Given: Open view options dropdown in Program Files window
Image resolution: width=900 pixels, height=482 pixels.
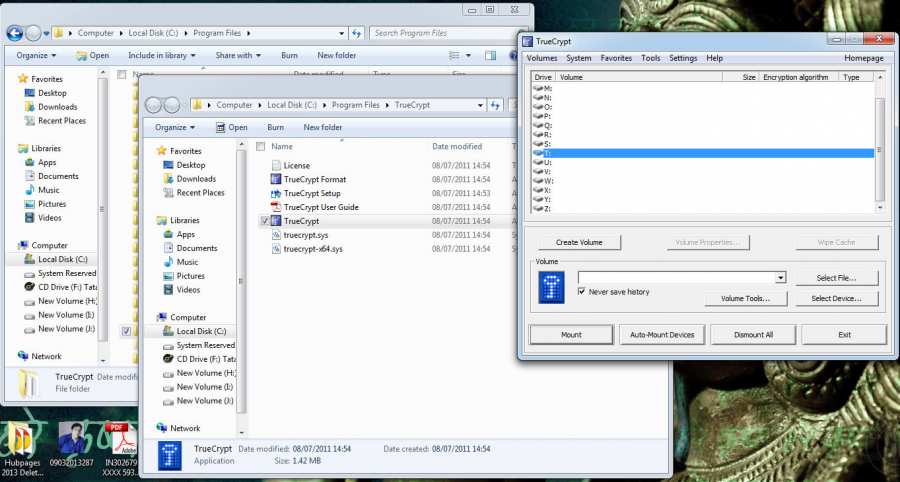Looking at the screenshot, I should pos(468,56).
